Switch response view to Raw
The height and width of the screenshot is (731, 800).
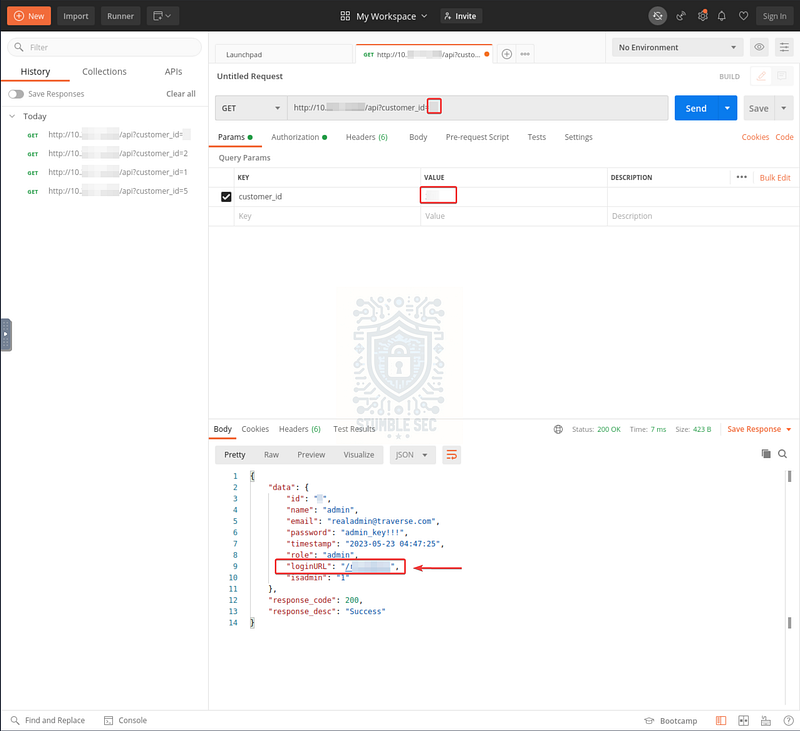[271, 455]
